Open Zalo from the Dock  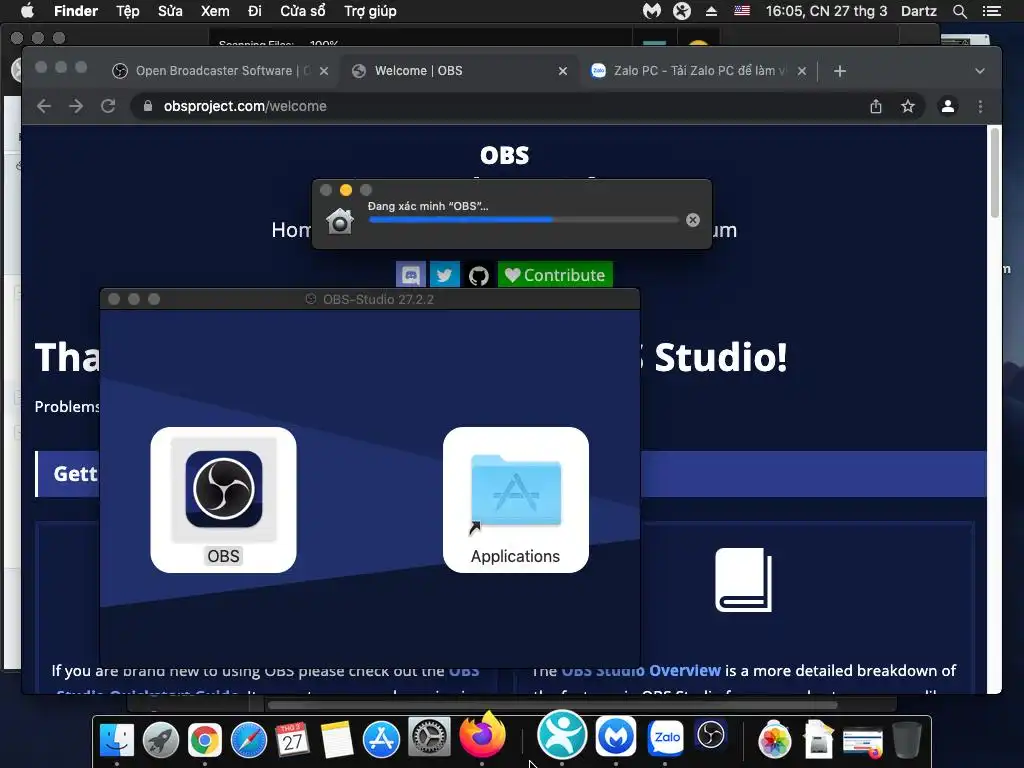665,737
